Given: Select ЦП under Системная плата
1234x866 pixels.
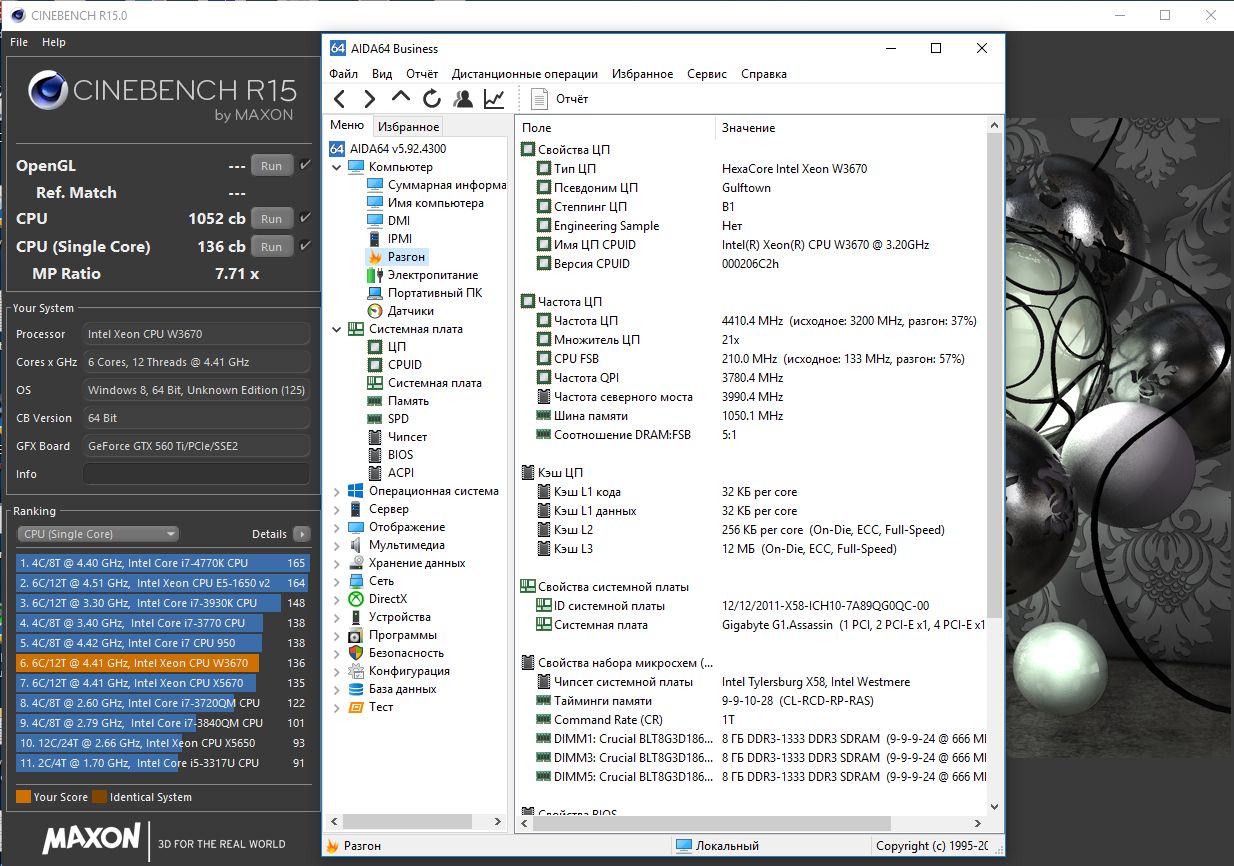Looking at the screenshot, I should coord(387,347).
